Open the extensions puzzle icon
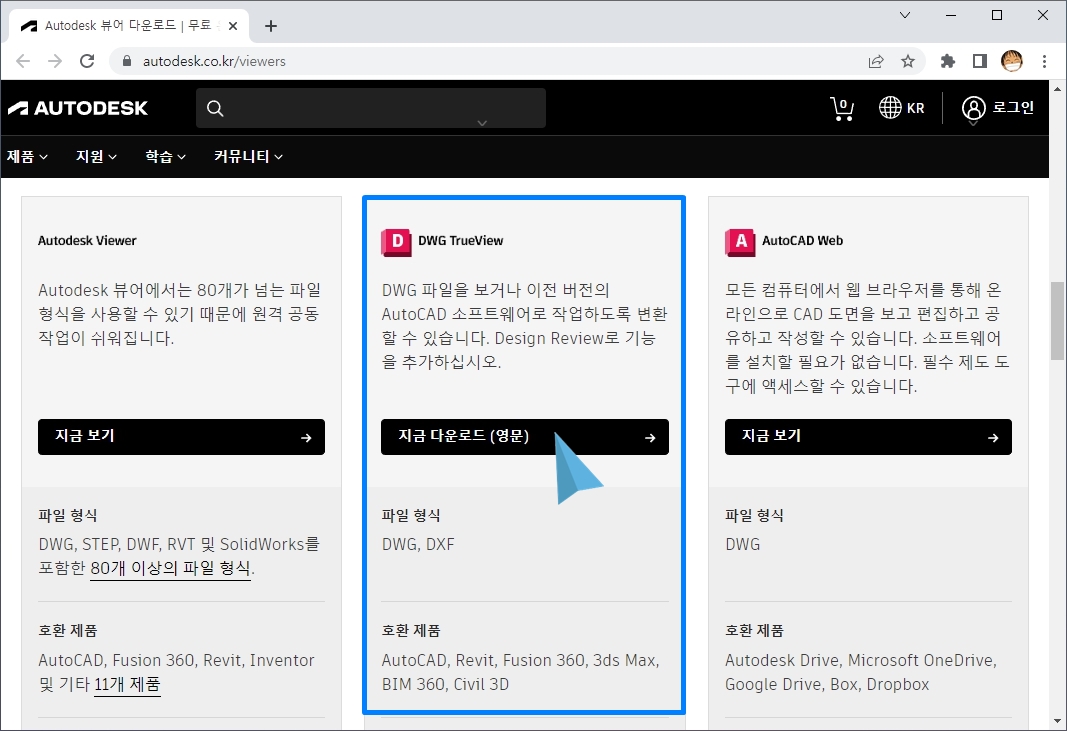The image size is (1067, 731). (x=947, y=61)
